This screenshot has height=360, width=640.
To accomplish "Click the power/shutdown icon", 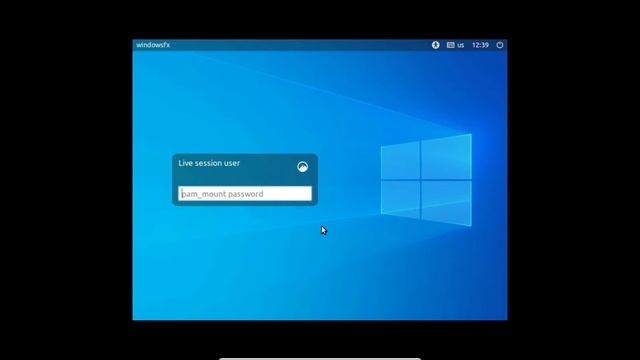I will point(500,45).
